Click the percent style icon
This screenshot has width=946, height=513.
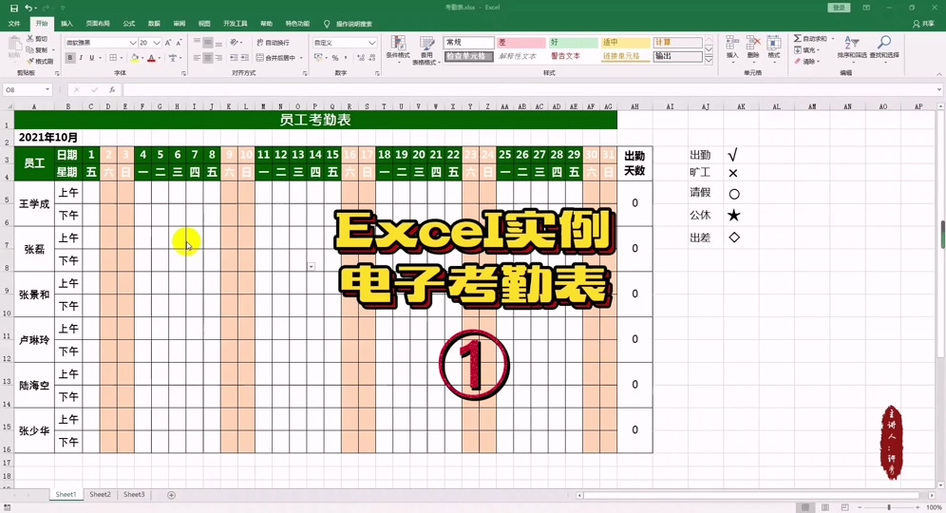tap(335, 58)
